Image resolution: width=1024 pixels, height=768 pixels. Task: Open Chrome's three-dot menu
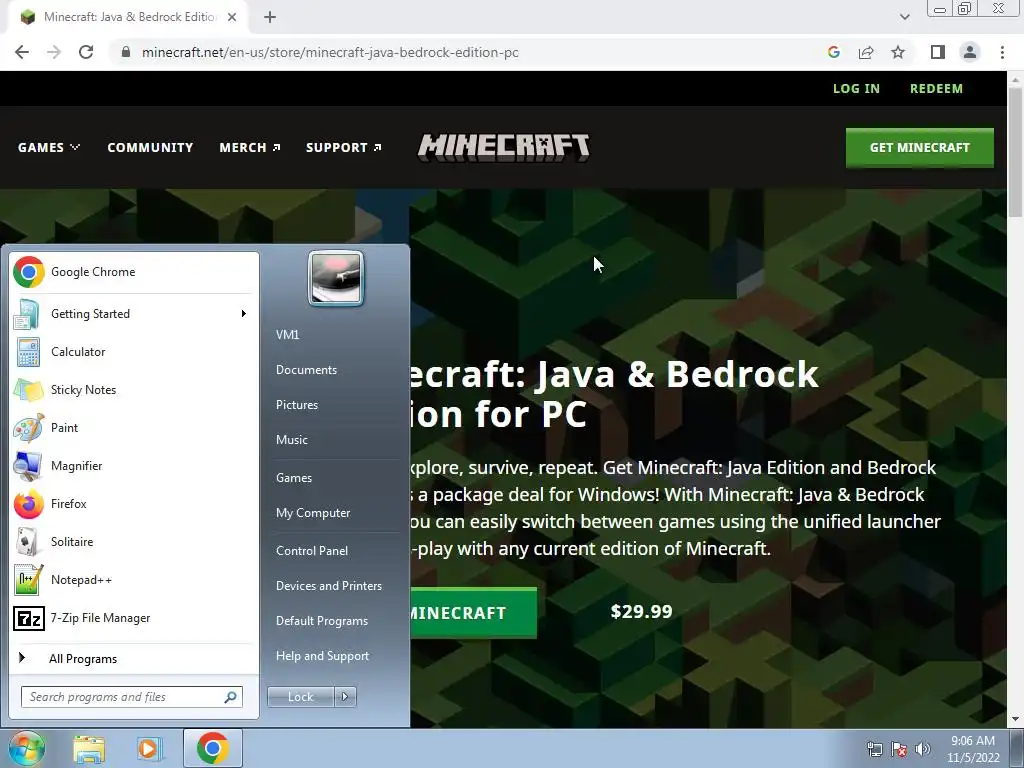tap(1002, 52)
